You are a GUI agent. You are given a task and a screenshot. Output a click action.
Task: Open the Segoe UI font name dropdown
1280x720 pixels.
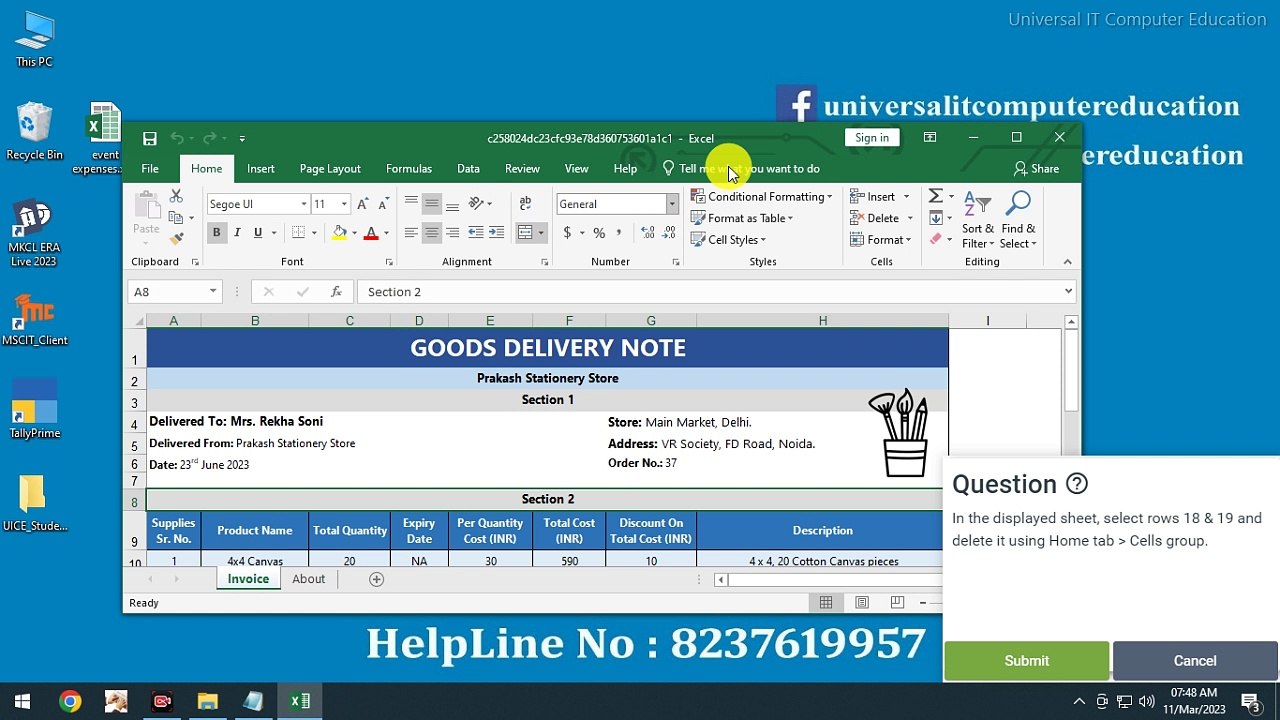pos(304,204)
